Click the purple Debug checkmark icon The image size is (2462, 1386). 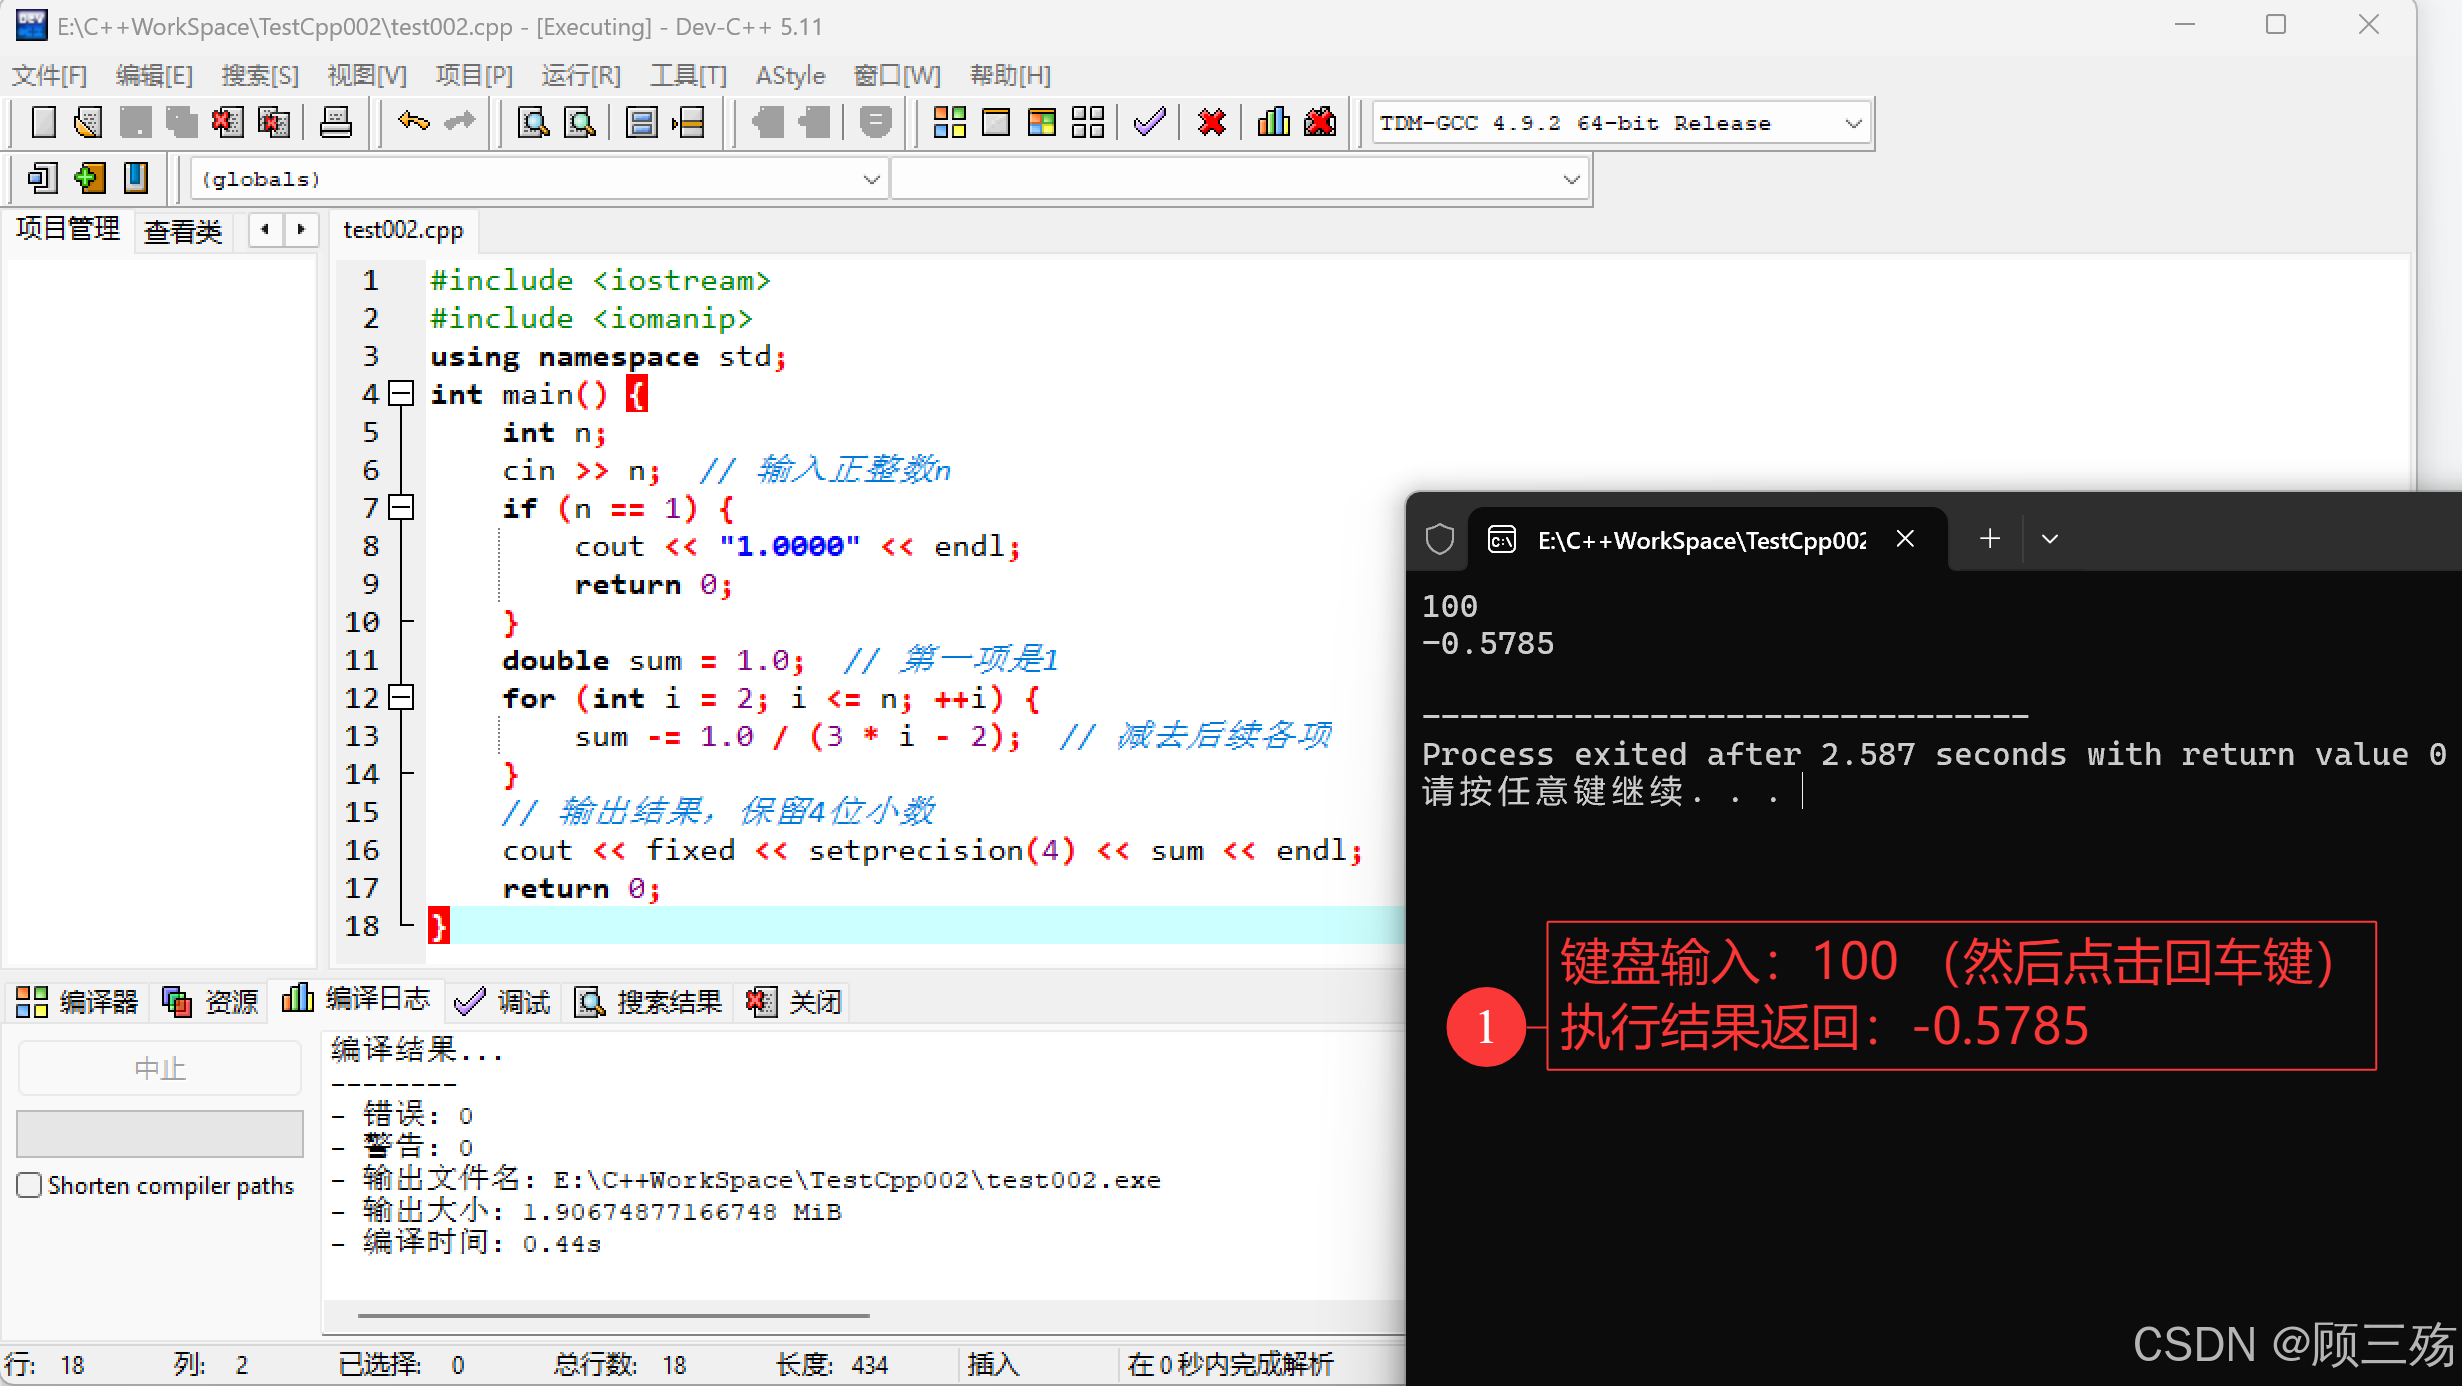point(1150,123)
